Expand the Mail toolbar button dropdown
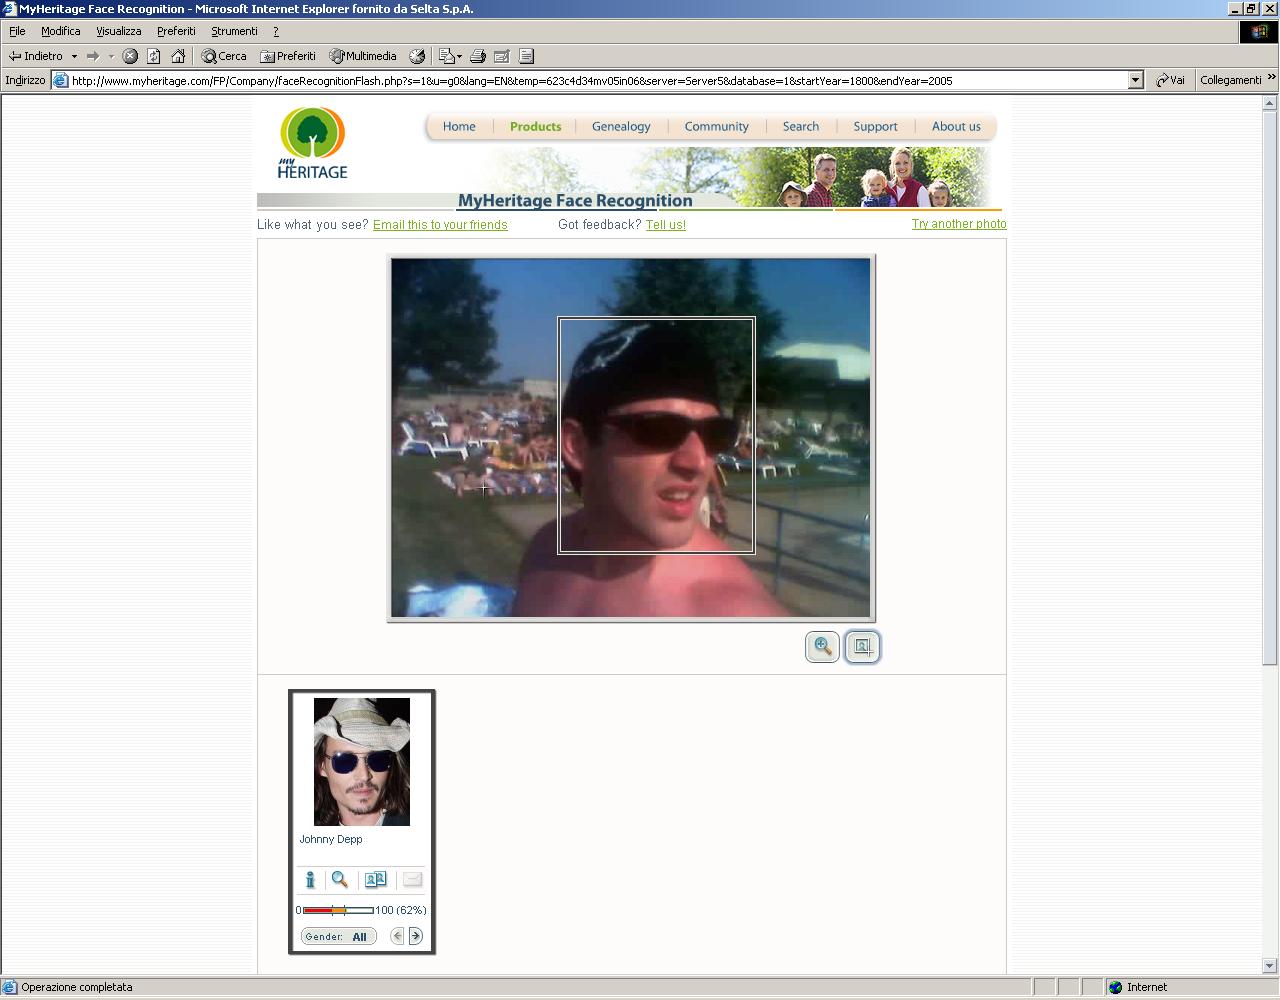Viewport: 1280px width, 1000px height. (459, 56)
